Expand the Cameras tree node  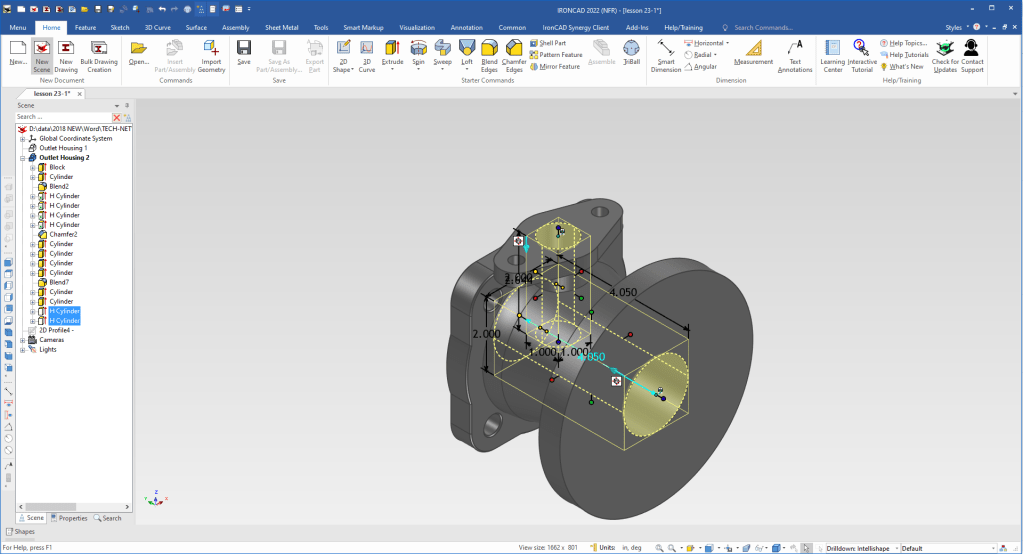click(x=23, y=340)
